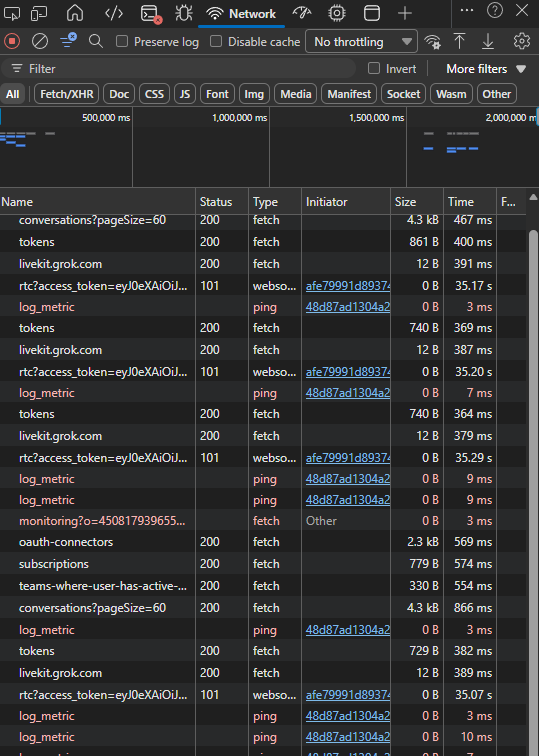Open the Memory chip icon tab
This screenshot has width=539, height=756.
pyautogui.click(x=337, y=14)
